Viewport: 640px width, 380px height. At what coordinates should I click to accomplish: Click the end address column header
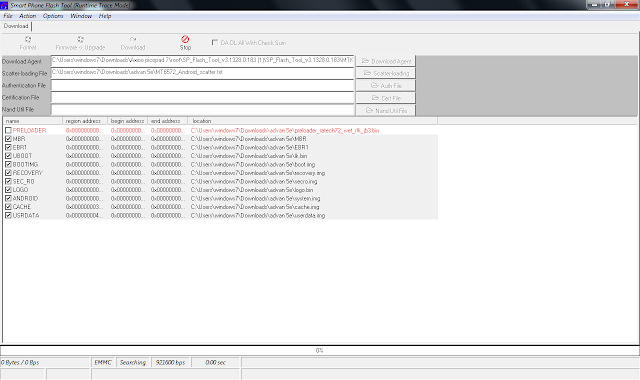167,121
